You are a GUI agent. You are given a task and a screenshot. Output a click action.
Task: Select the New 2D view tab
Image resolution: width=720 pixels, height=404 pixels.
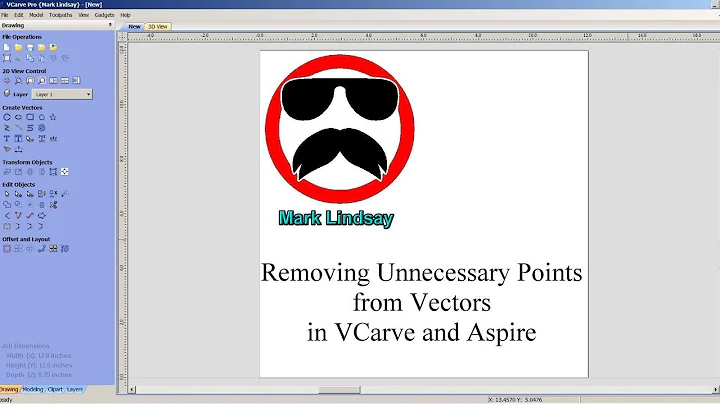click(x=134, y=27)
